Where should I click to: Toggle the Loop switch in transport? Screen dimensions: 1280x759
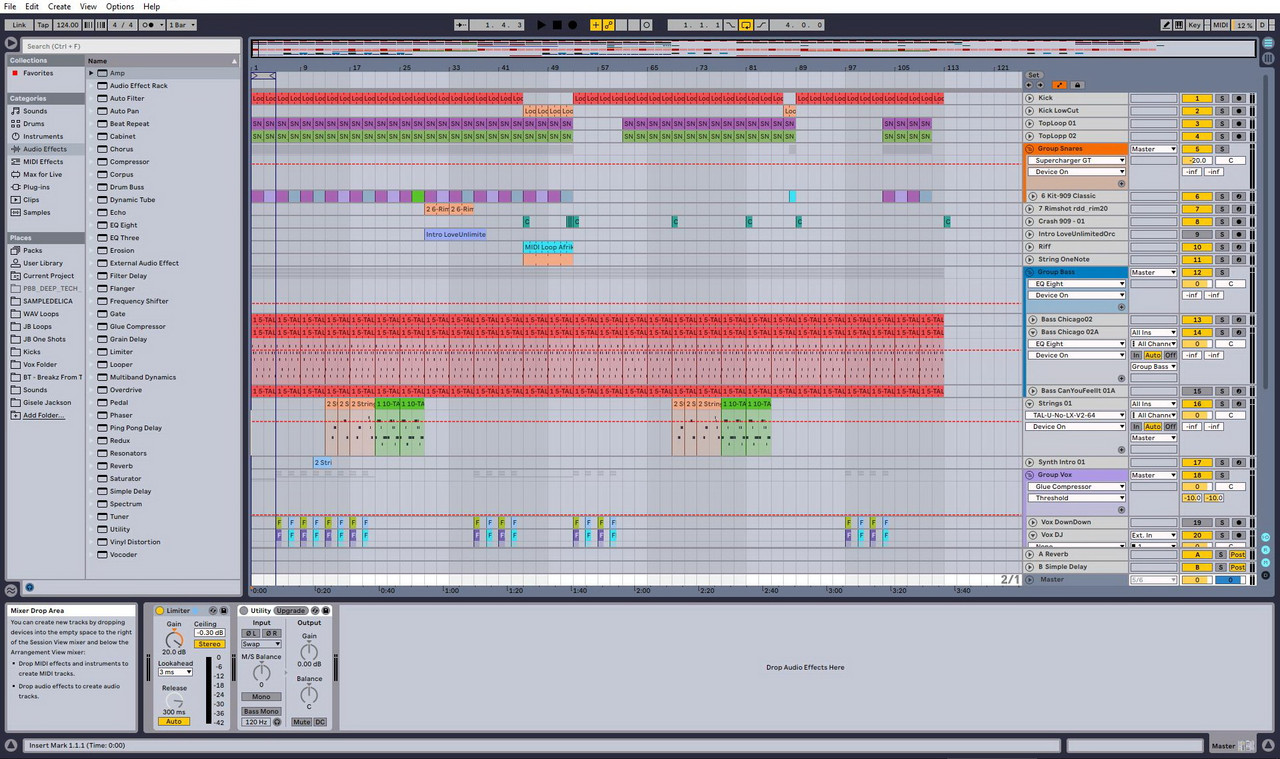point(746,24)
